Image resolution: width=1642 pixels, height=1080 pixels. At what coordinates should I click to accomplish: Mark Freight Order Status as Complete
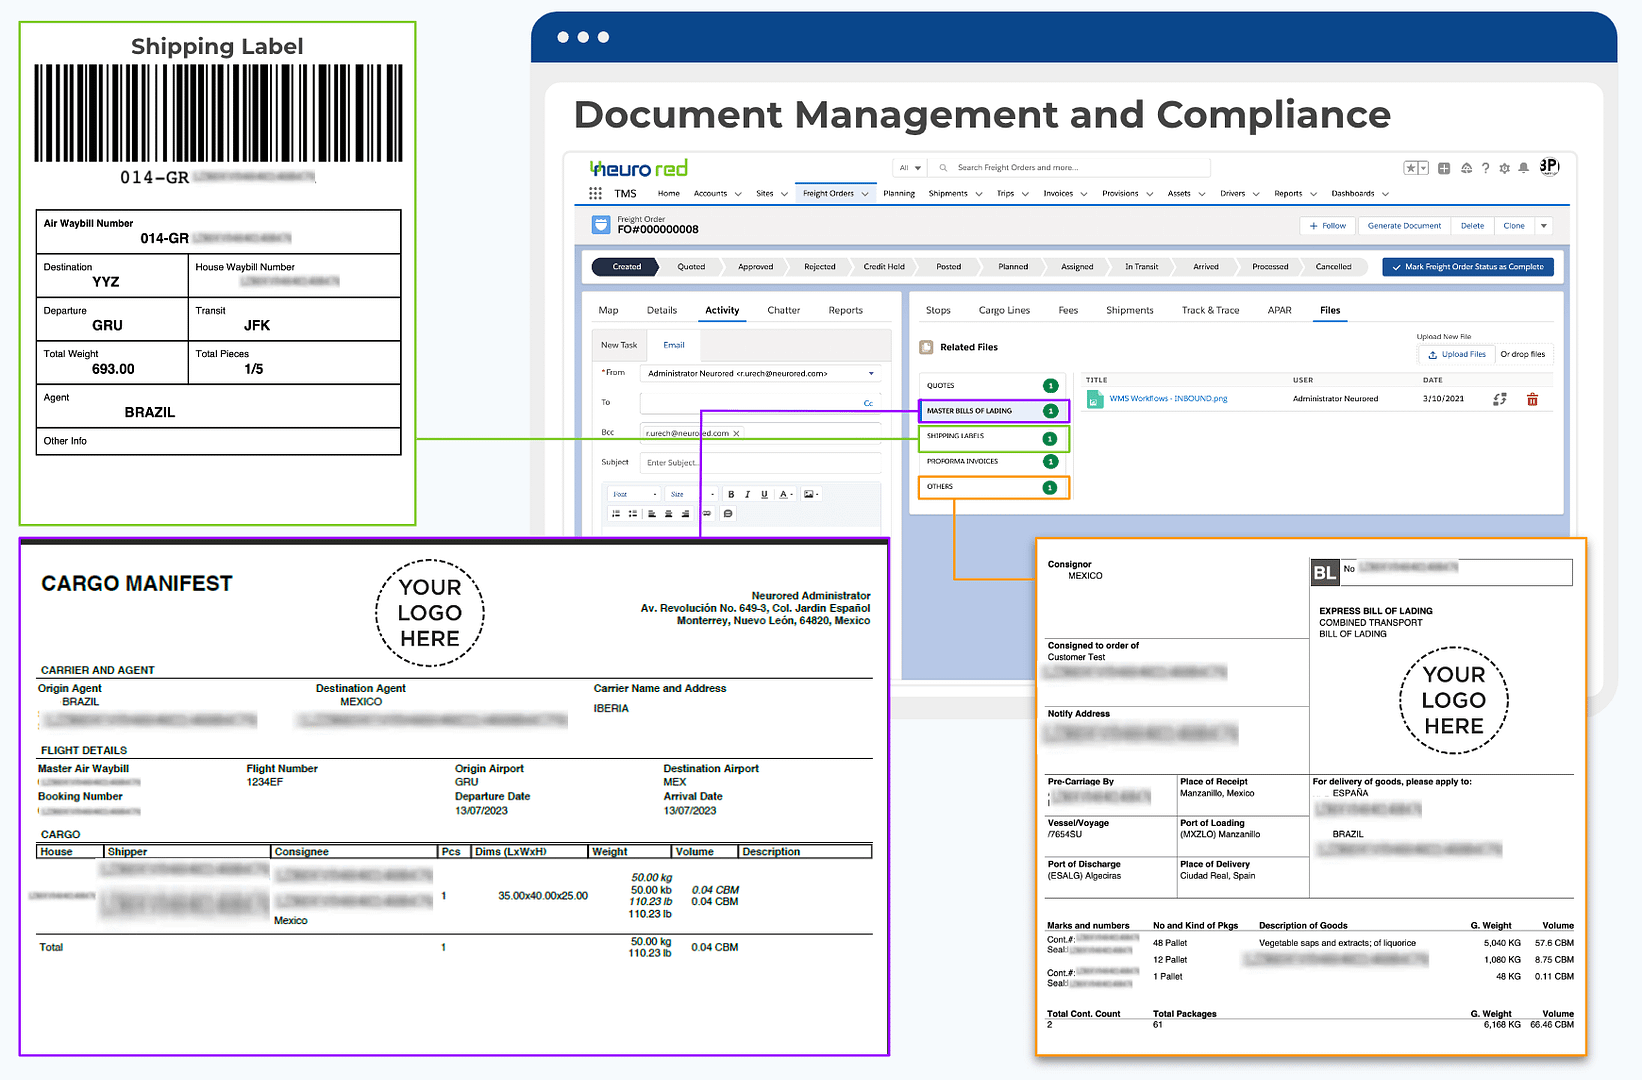[1468, 267]
